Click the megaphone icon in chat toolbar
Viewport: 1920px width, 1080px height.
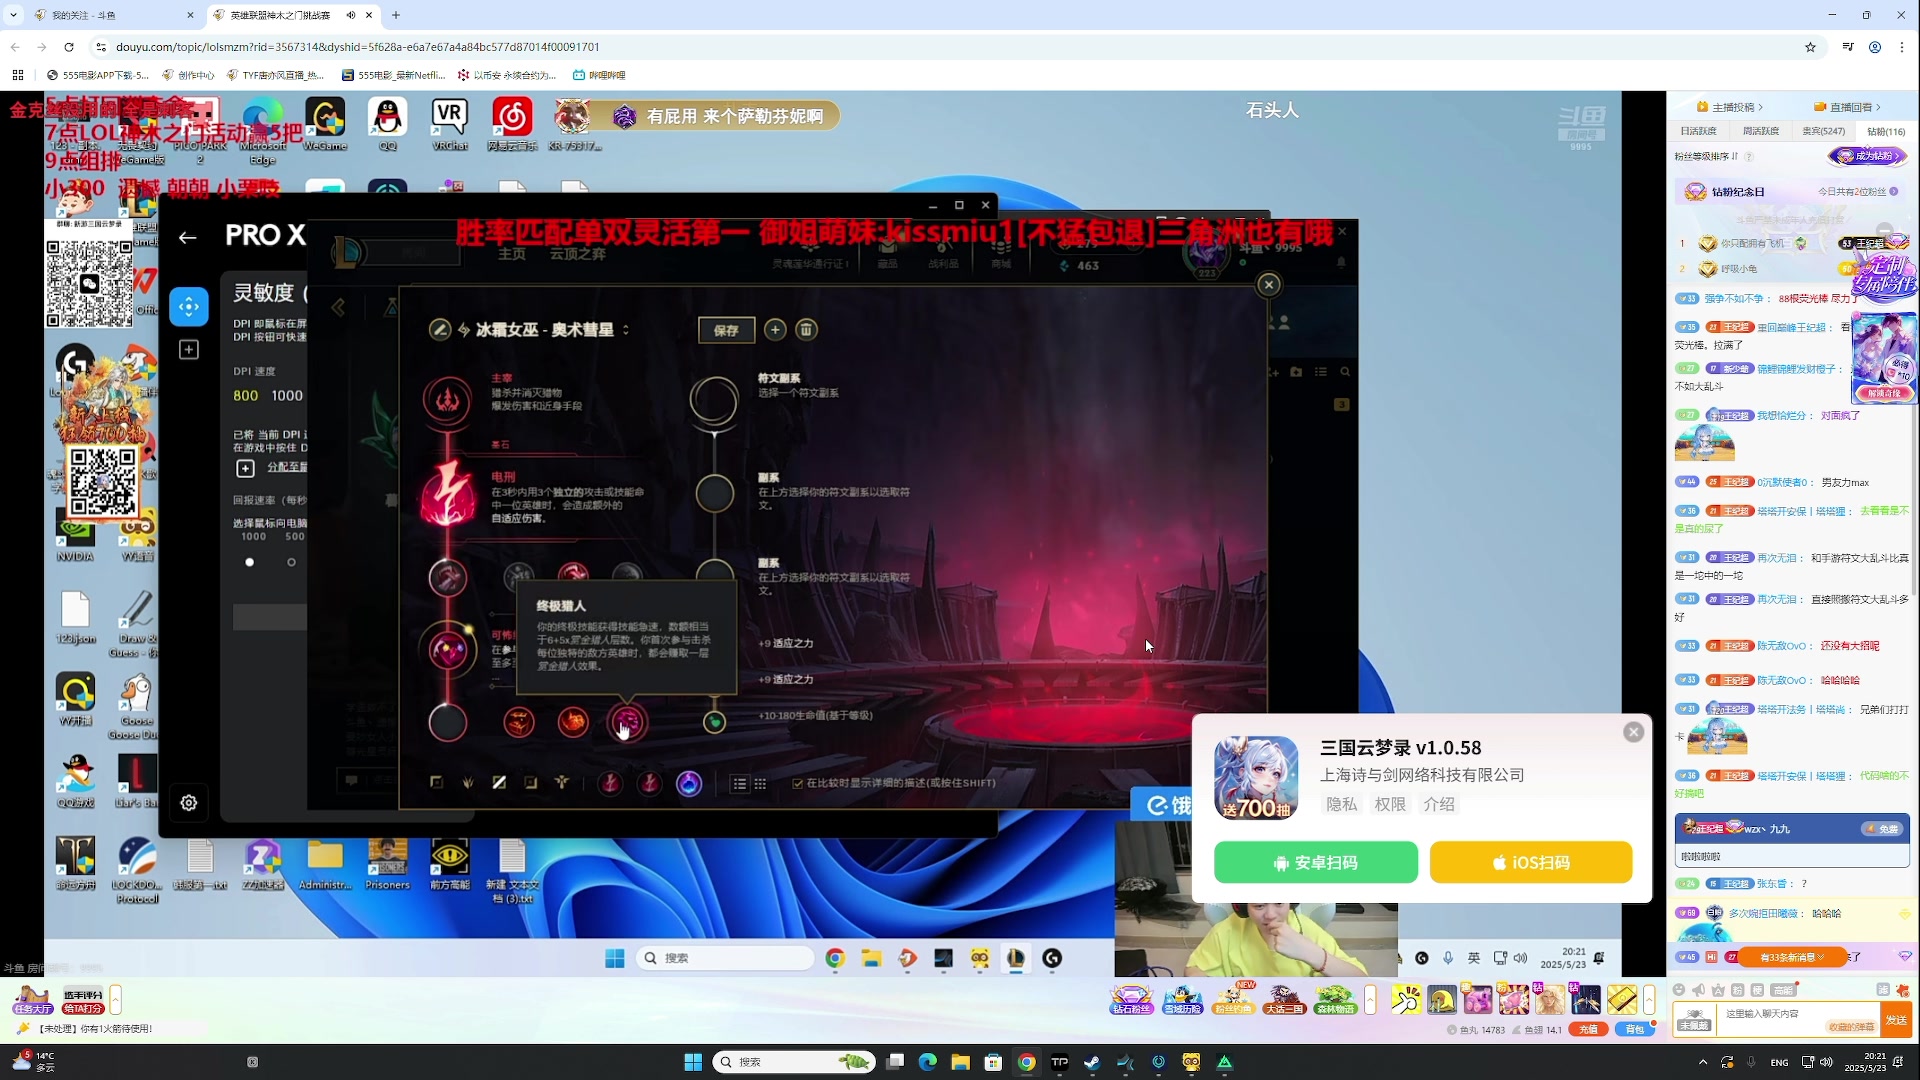[x=1698, y=990]
